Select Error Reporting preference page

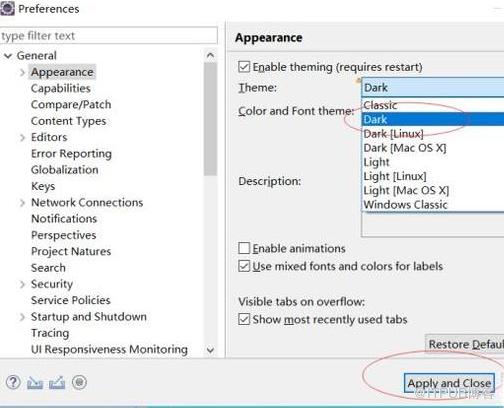click(71, 154)
